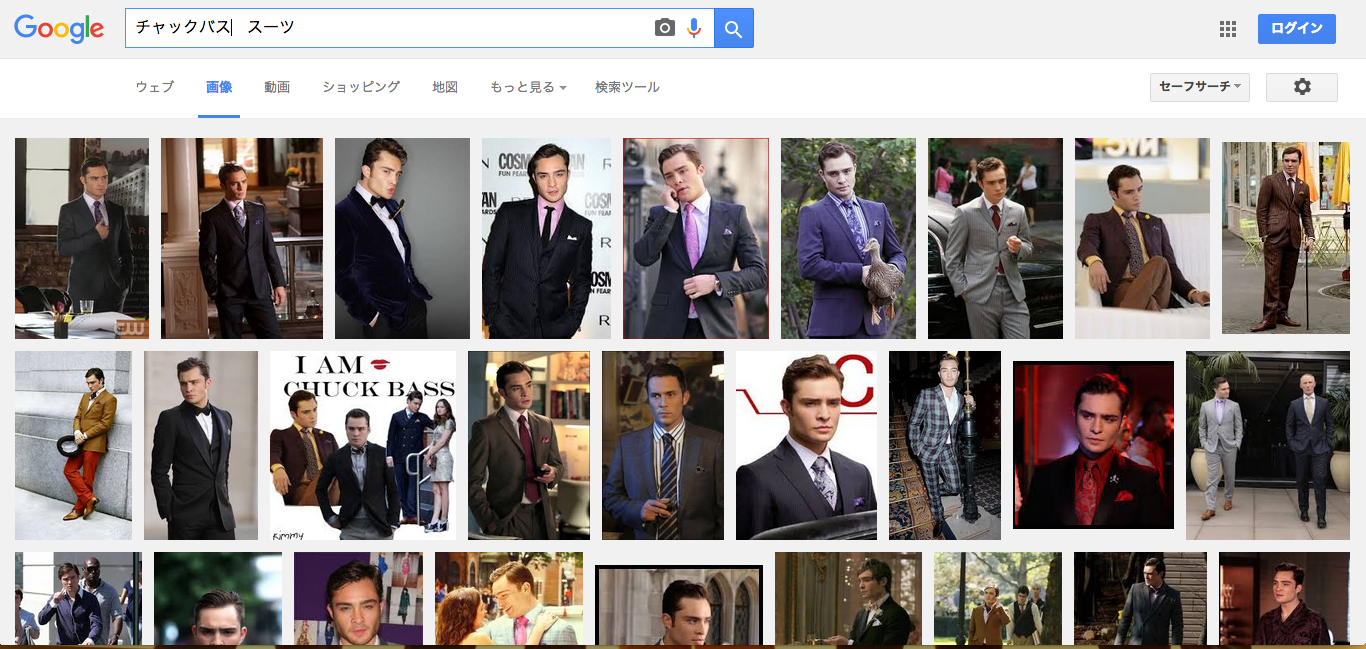Open thumbnail of man in plaid suit

pyautogui.click(x=945, y=446)
